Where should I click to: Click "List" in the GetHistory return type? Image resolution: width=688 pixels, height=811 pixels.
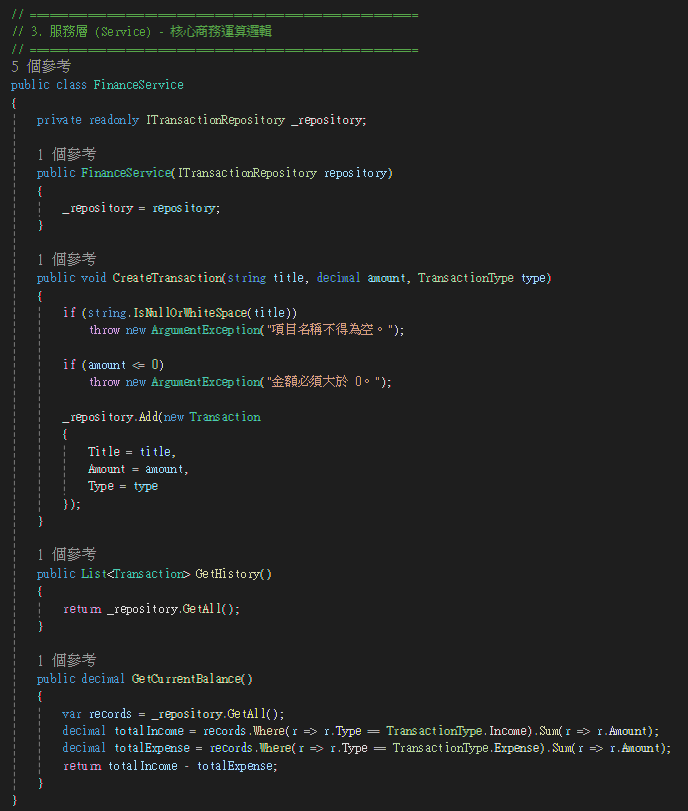[94, 574]
